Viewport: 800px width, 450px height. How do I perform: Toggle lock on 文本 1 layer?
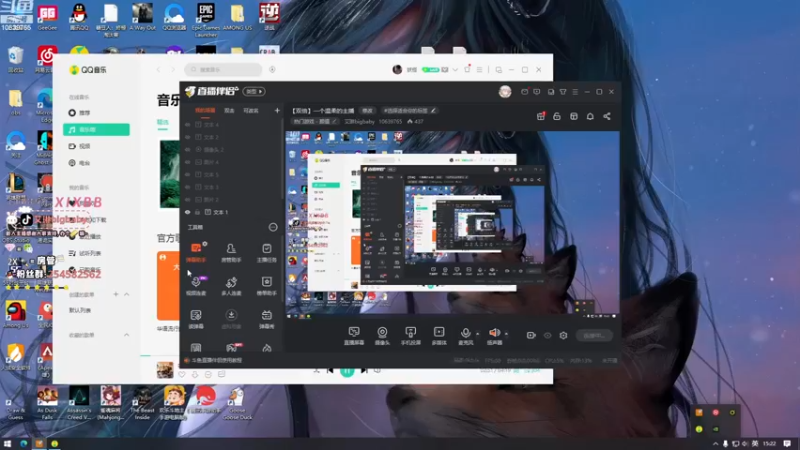(197, 212)
